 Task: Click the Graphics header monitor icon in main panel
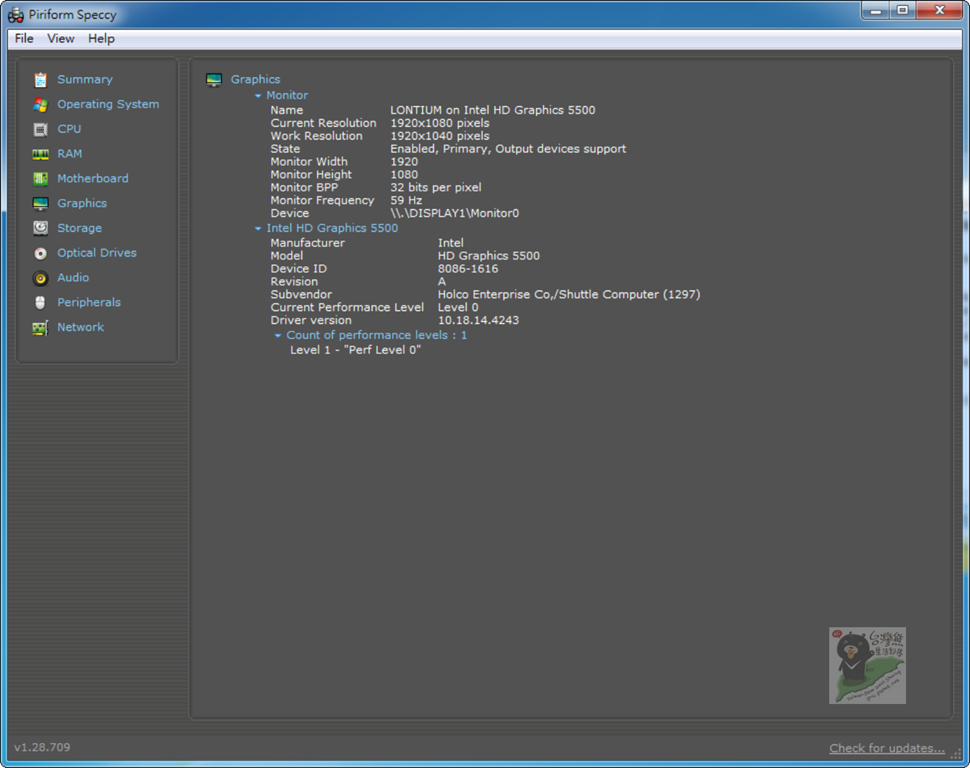[x=214, y=80]
